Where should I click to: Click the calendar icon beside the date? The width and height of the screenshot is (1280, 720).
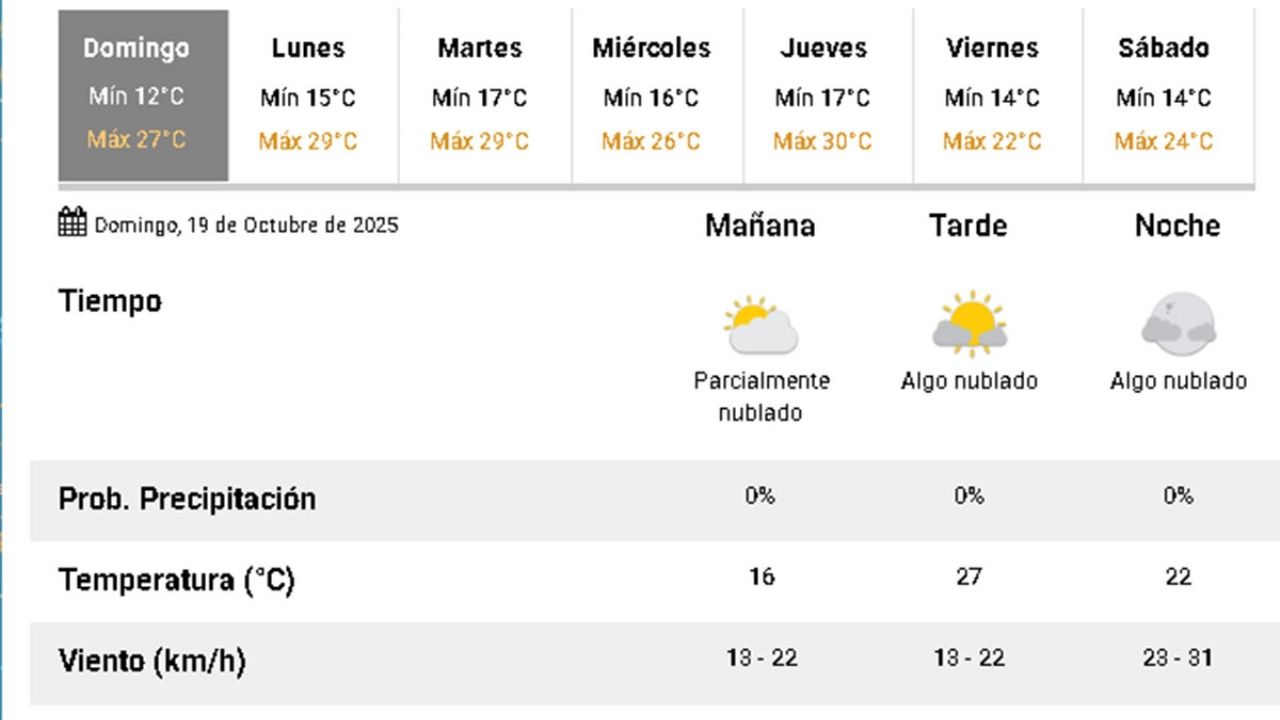[x=72, y=223]
